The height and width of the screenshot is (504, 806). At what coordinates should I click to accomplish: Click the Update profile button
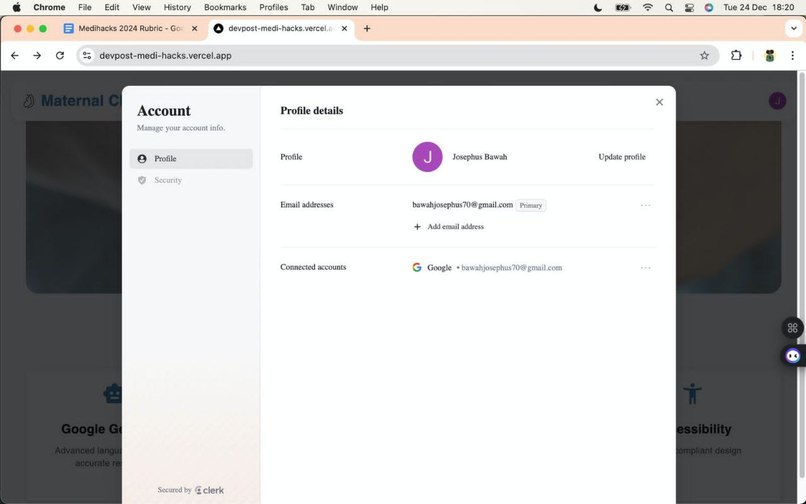click(x=621, y=157)
